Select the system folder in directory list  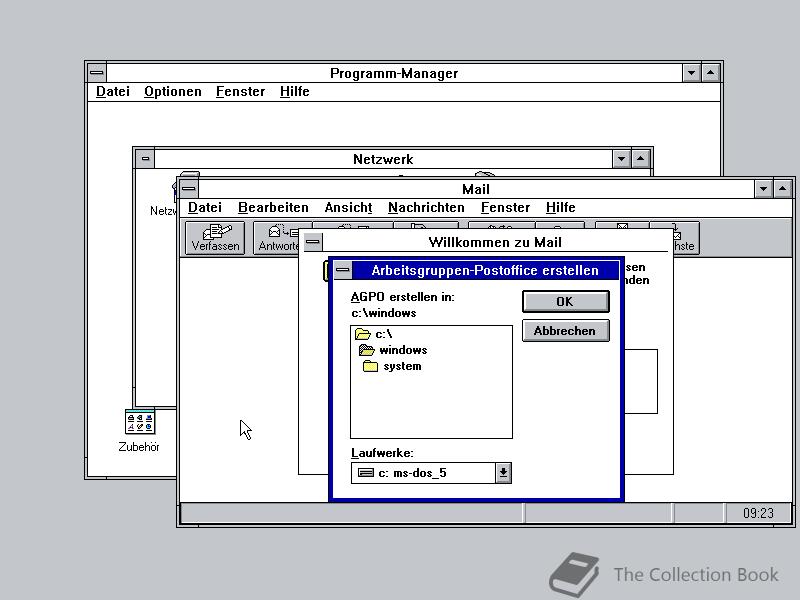392,366
